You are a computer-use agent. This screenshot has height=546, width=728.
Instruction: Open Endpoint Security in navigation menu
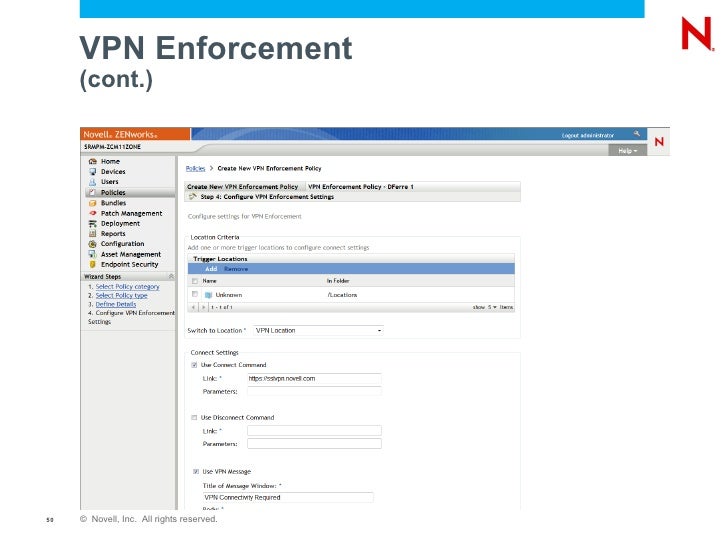click(130, 265)
